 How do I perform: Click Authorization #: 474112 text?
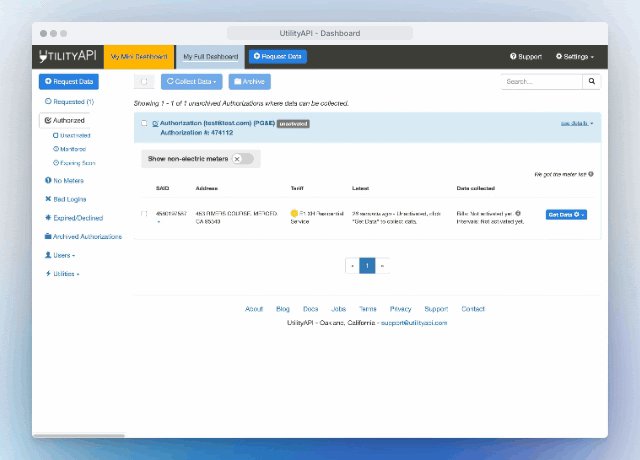196,133
